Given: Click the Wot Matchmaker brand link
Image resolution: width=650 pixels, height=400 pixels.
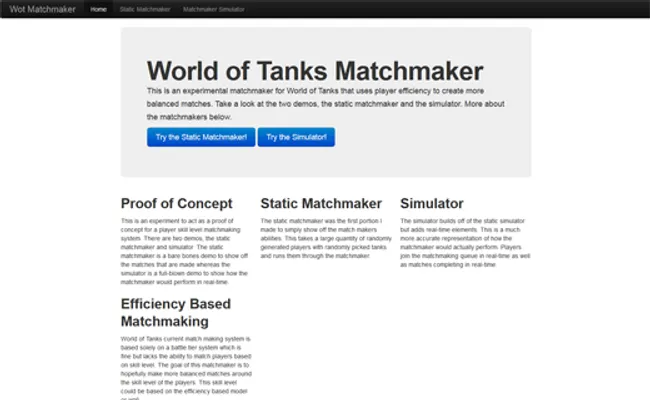Looking at the screenshot, I should 43,9.
